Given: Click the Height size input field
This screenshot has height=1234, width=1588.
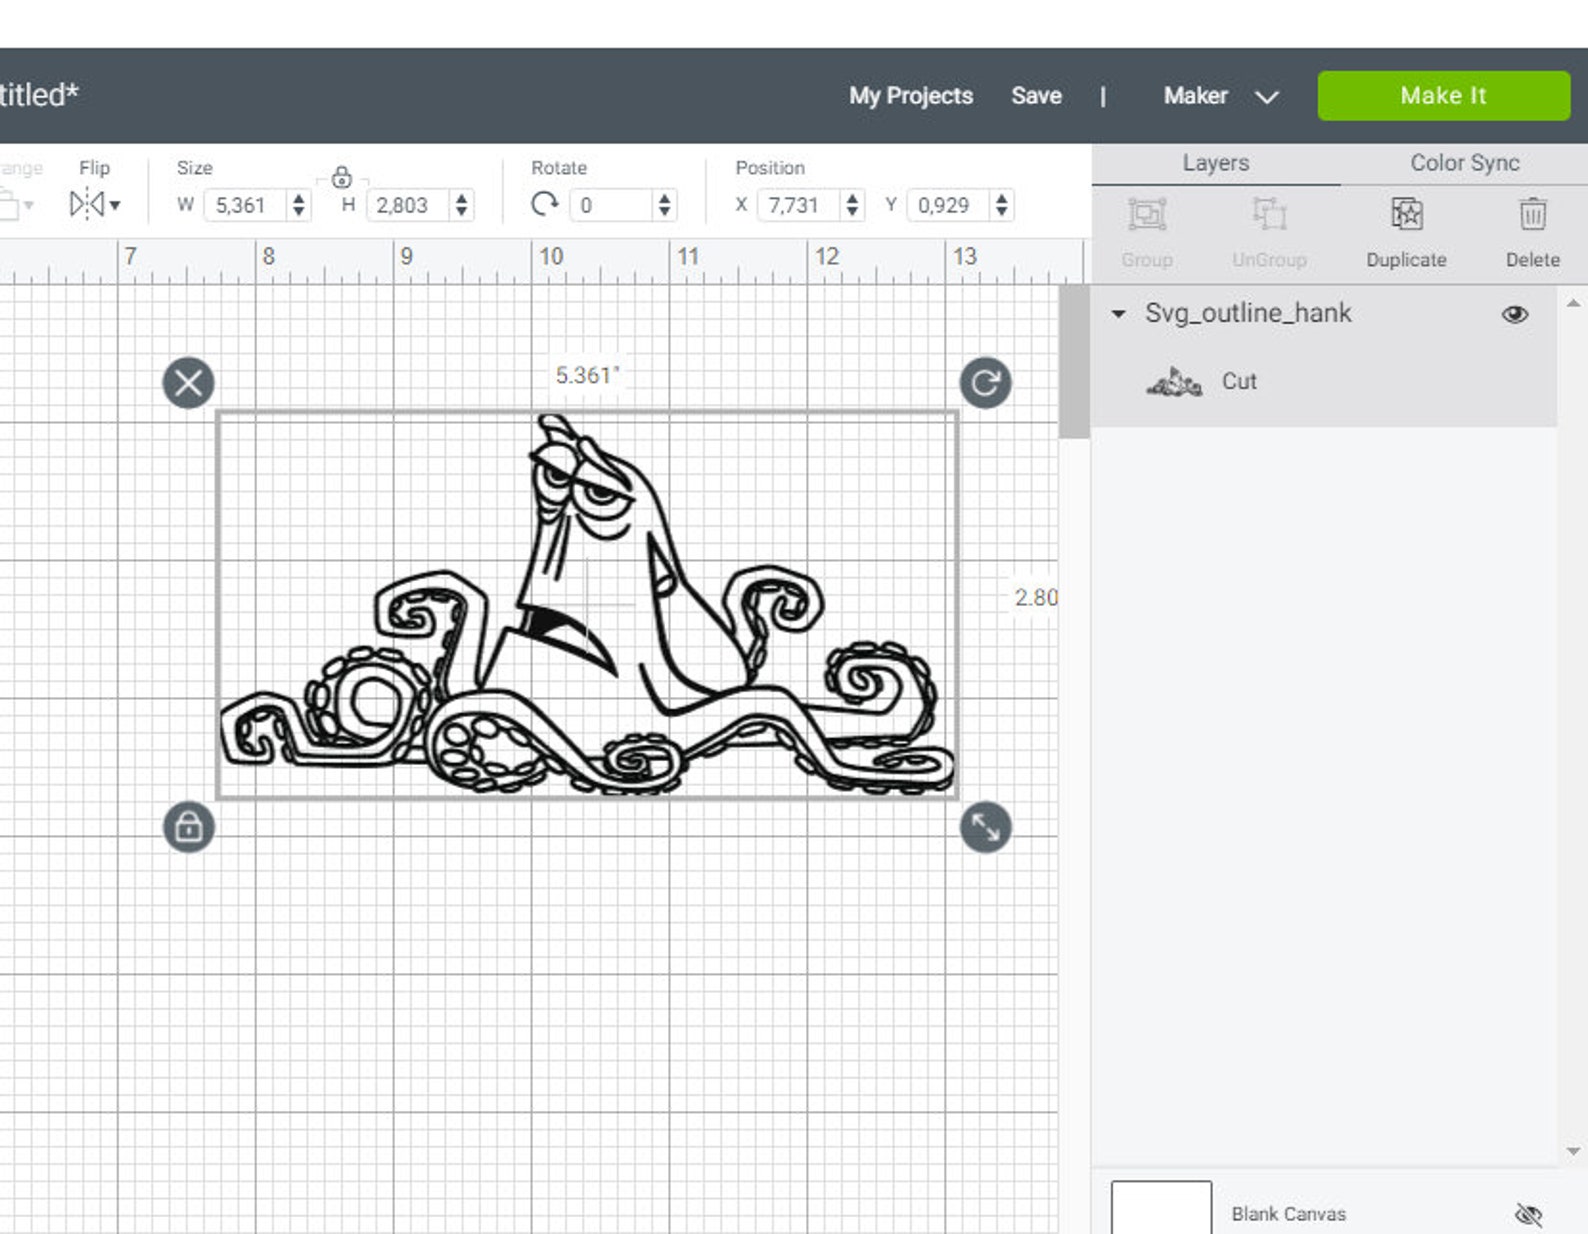Looking at the screenshot, I should click(410, 205).
